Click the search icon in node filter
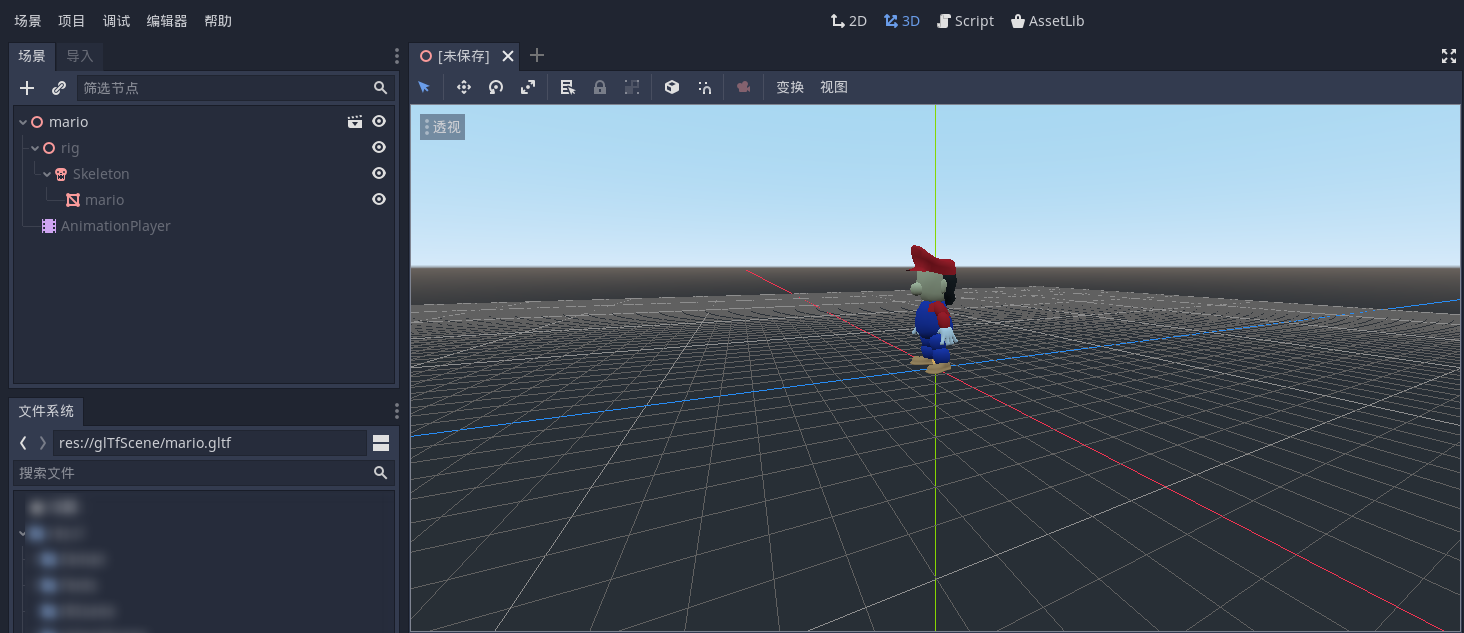The image size is (1464, 633). tap(380, 88)
